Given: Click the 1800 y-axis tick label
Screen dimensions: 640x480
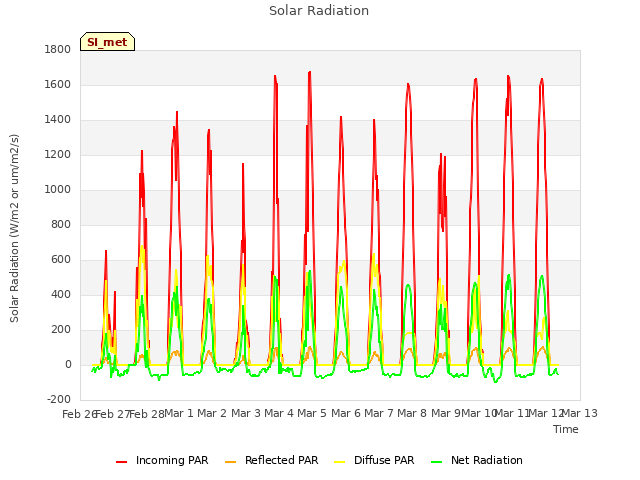Looking at the screenshot, I should (58, 49).
